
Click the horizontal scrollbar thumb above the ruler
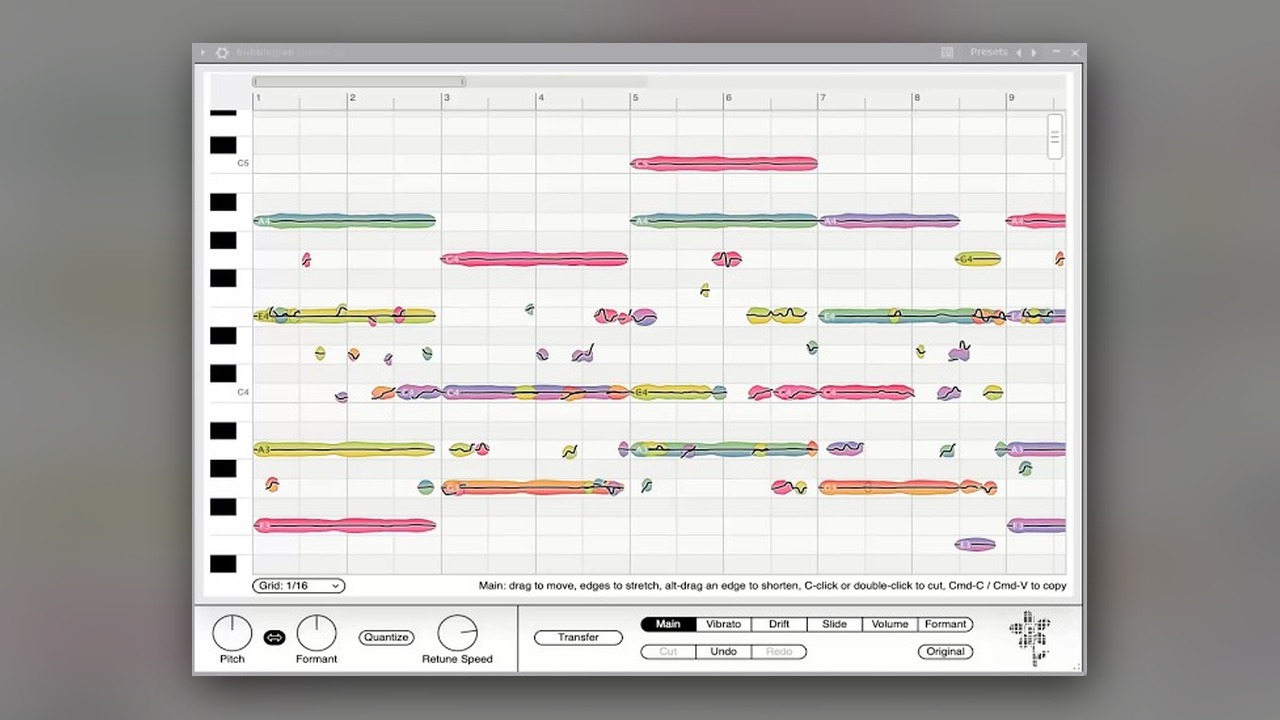359,82
